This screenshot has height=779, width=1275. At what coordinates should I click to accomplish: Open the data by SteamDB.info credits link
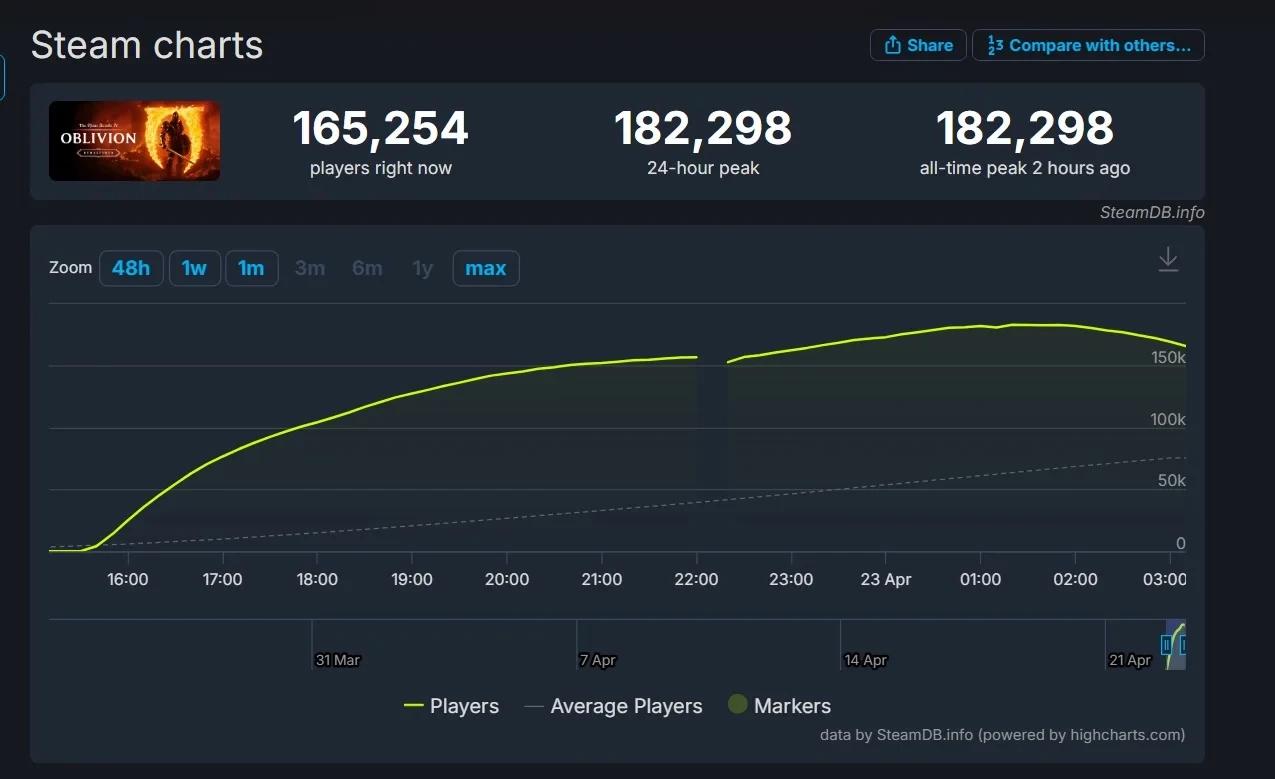(1002, 735)
